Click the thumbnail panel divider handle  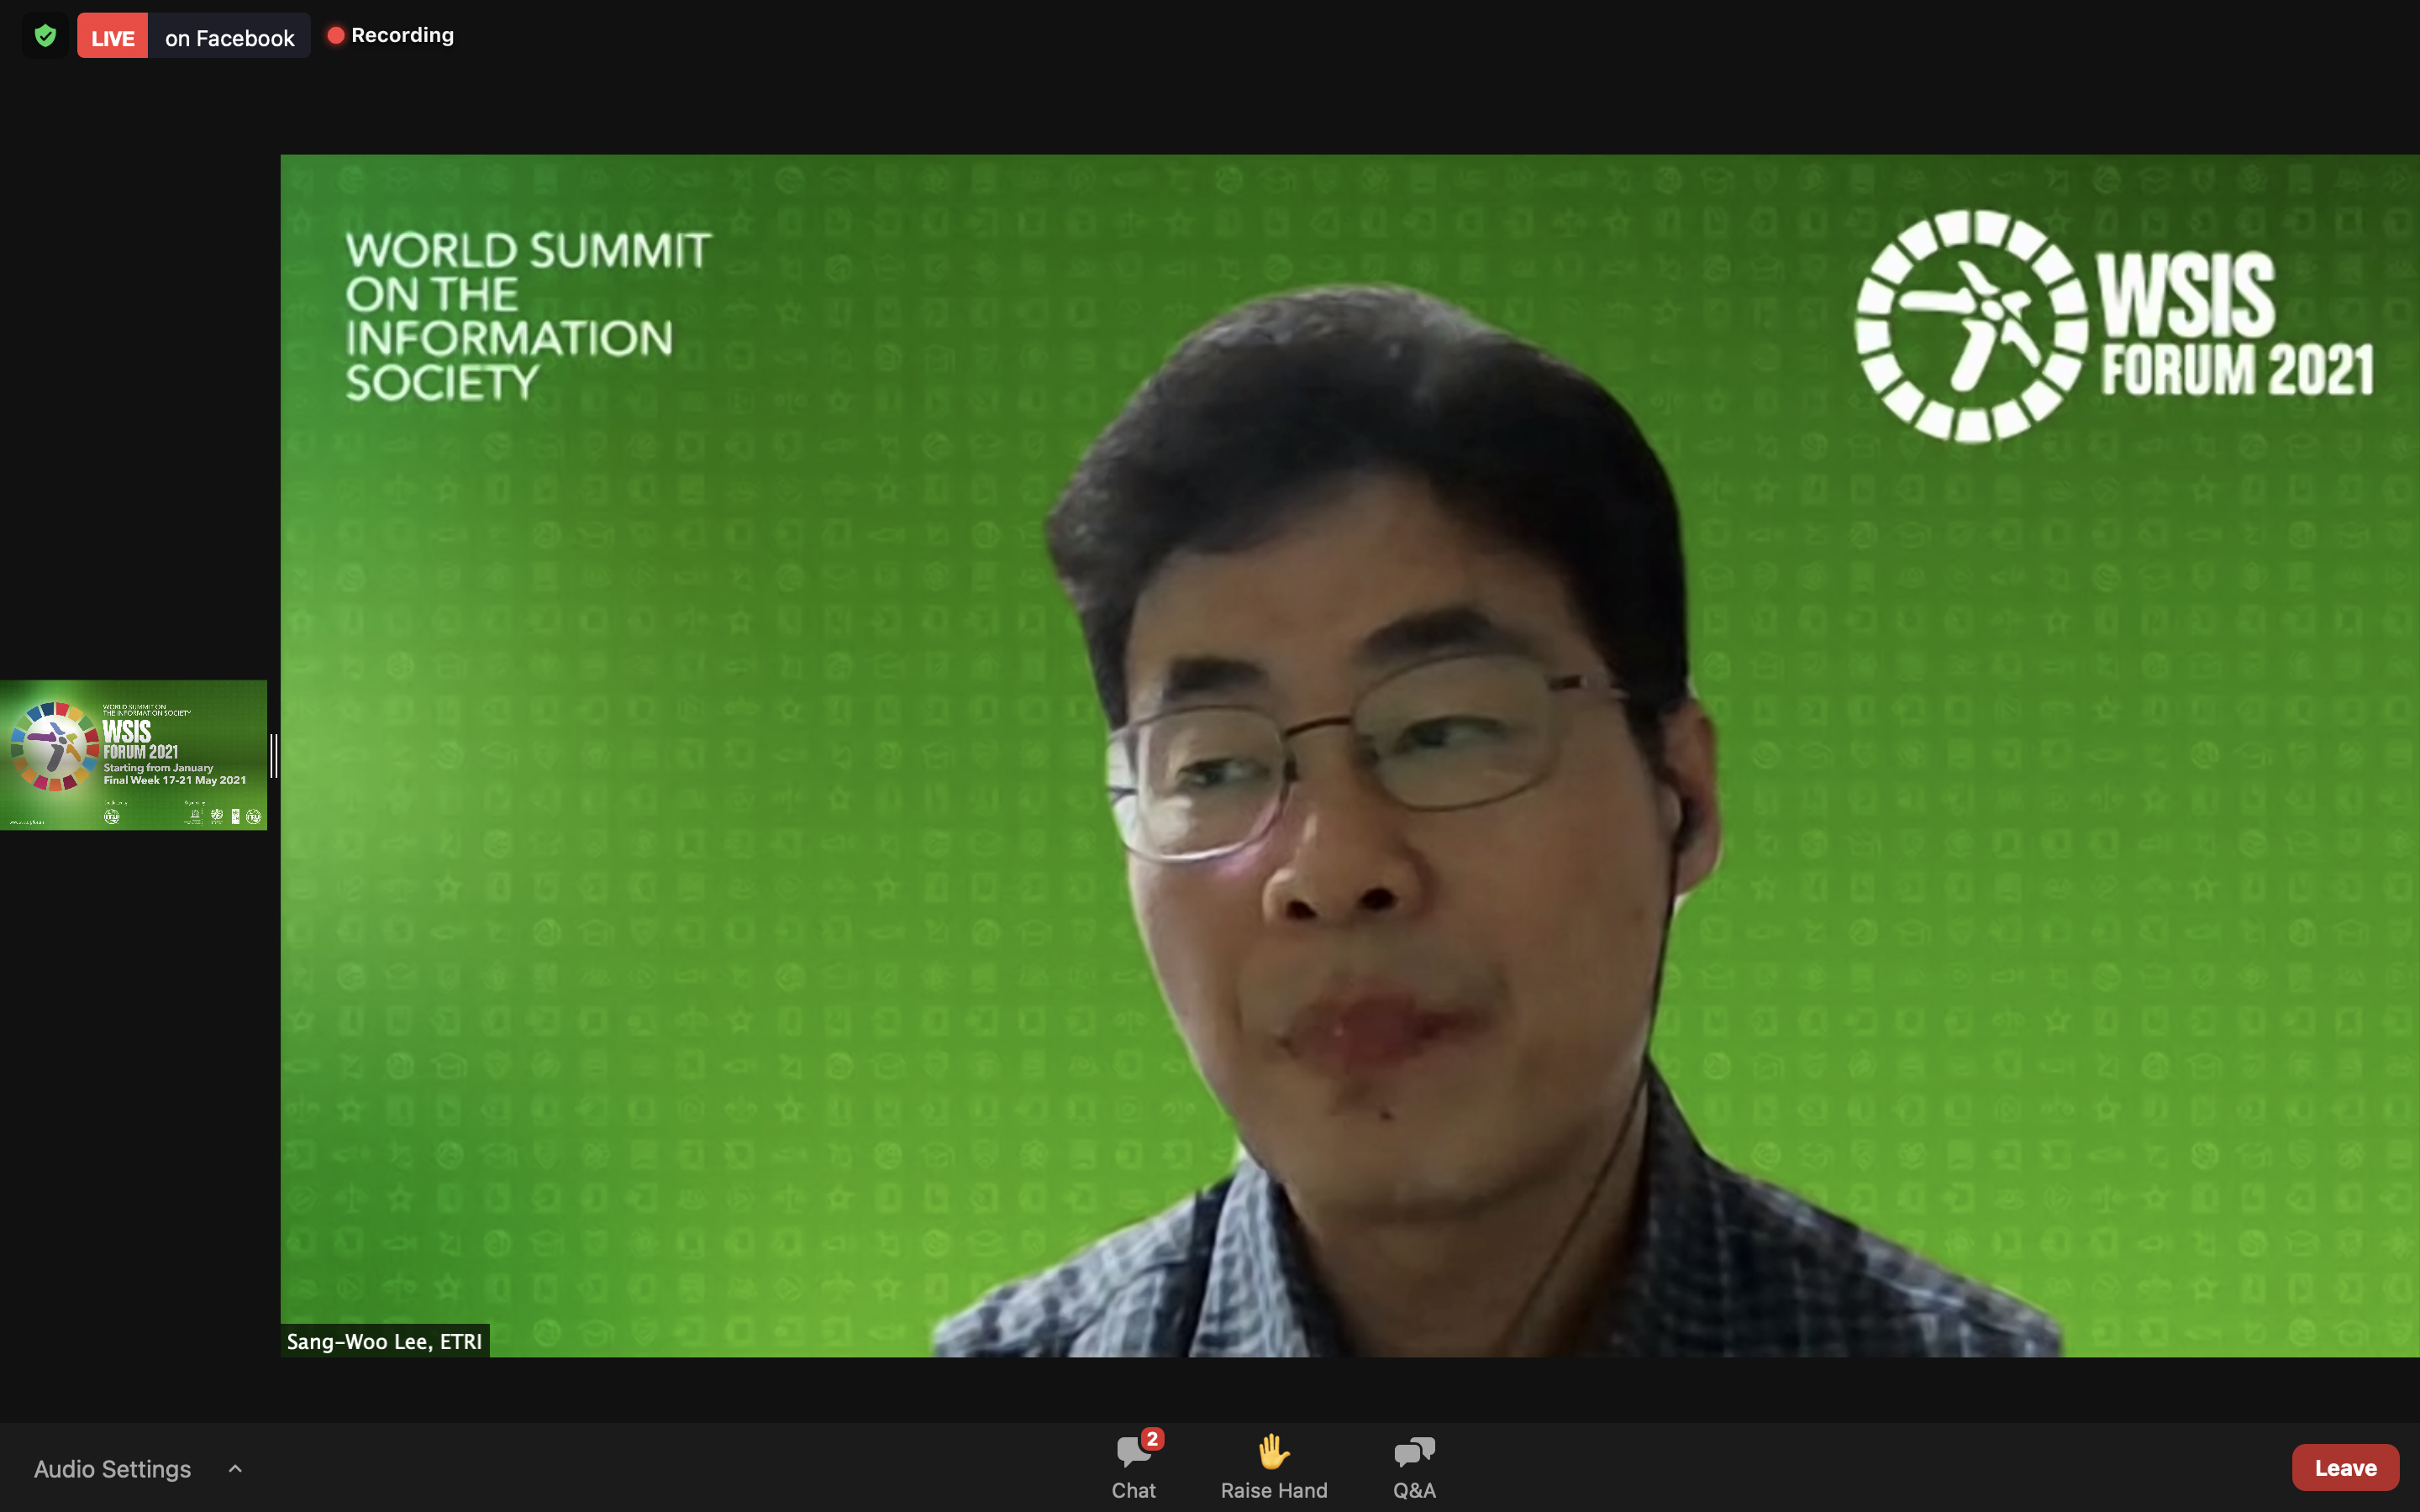click(x=274, y=755)
